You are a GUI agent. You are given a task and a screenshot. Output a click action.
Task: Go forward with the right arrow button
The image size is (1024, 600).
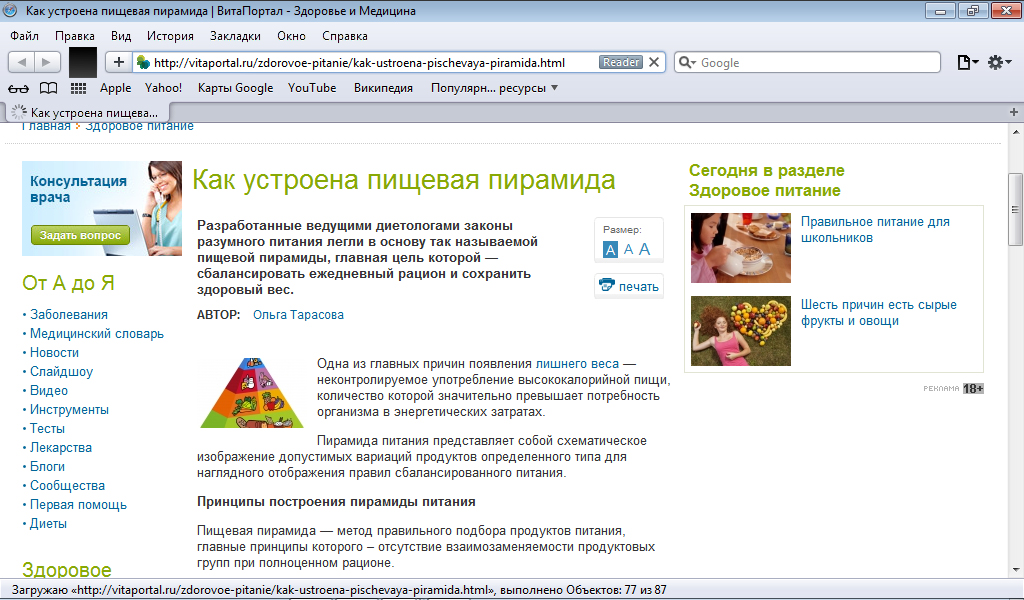pyautogui.click(x=47, y=62)
